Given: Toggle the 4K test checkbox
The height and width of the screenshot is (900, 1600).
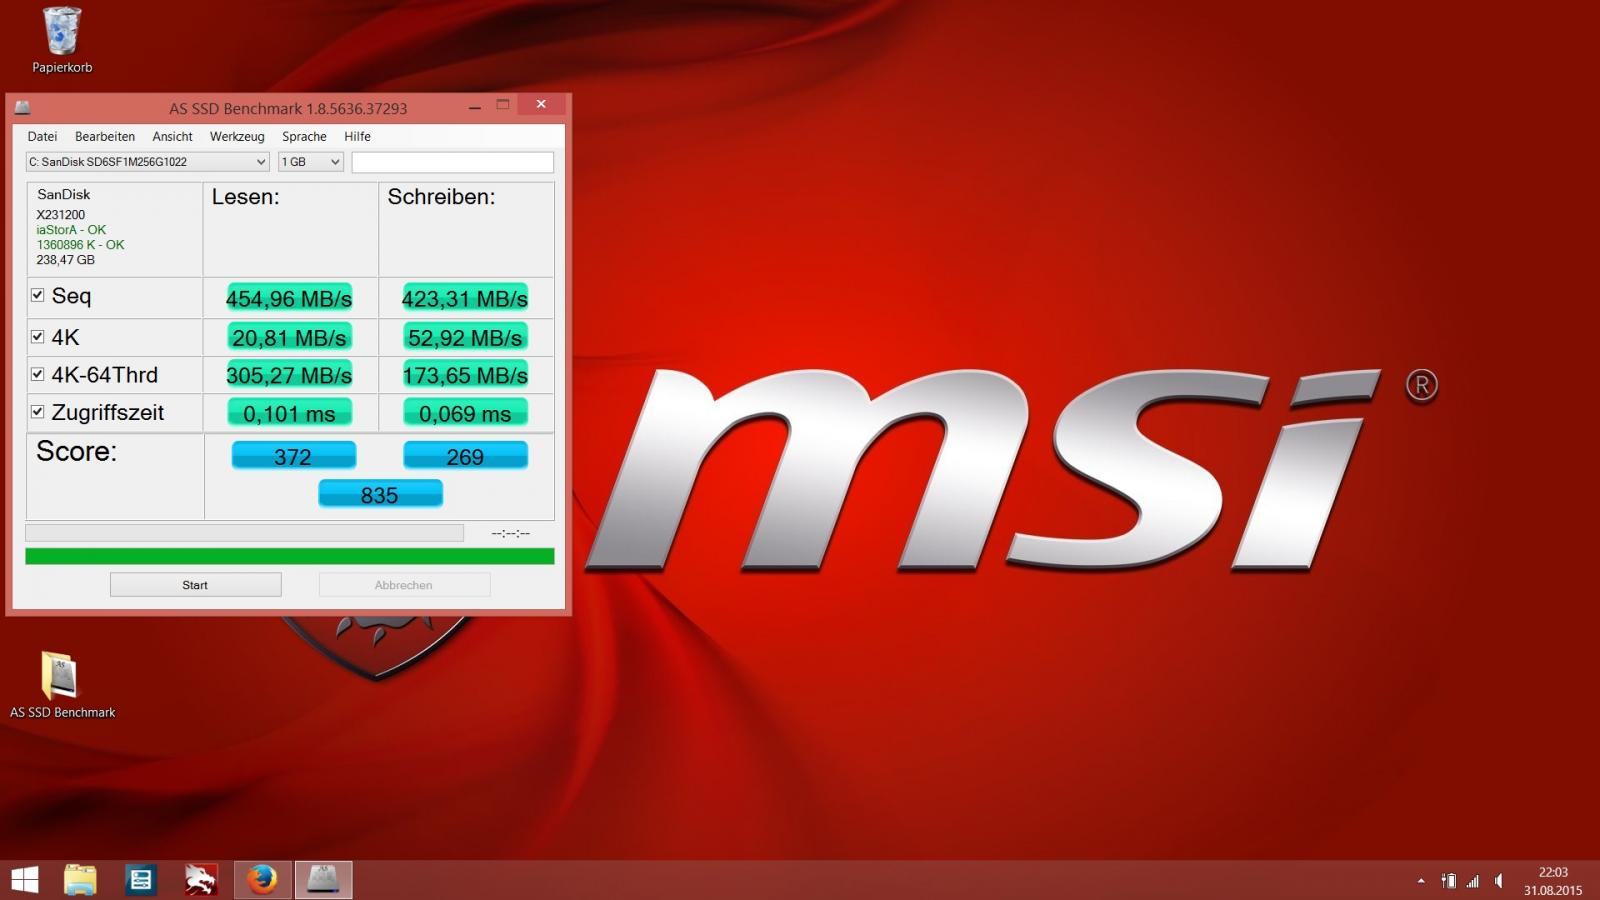Looking at the screenshot, I should [37, 337].
